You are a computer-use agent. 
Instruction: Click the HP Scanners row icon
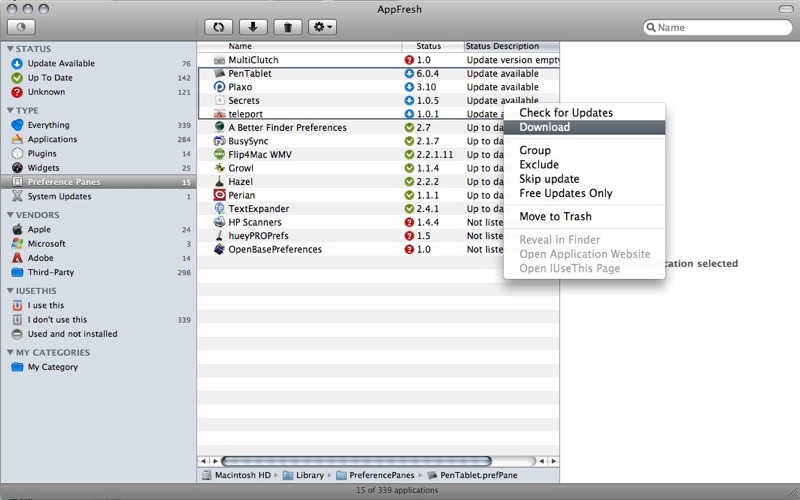tap(219, 222)
